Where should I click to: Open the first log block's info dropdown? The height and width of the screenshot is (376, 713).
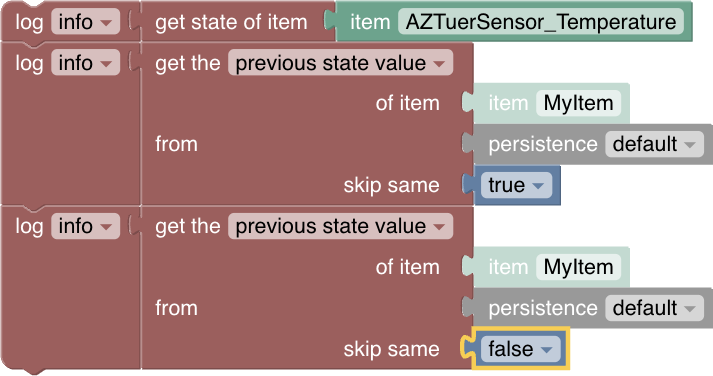85,22
